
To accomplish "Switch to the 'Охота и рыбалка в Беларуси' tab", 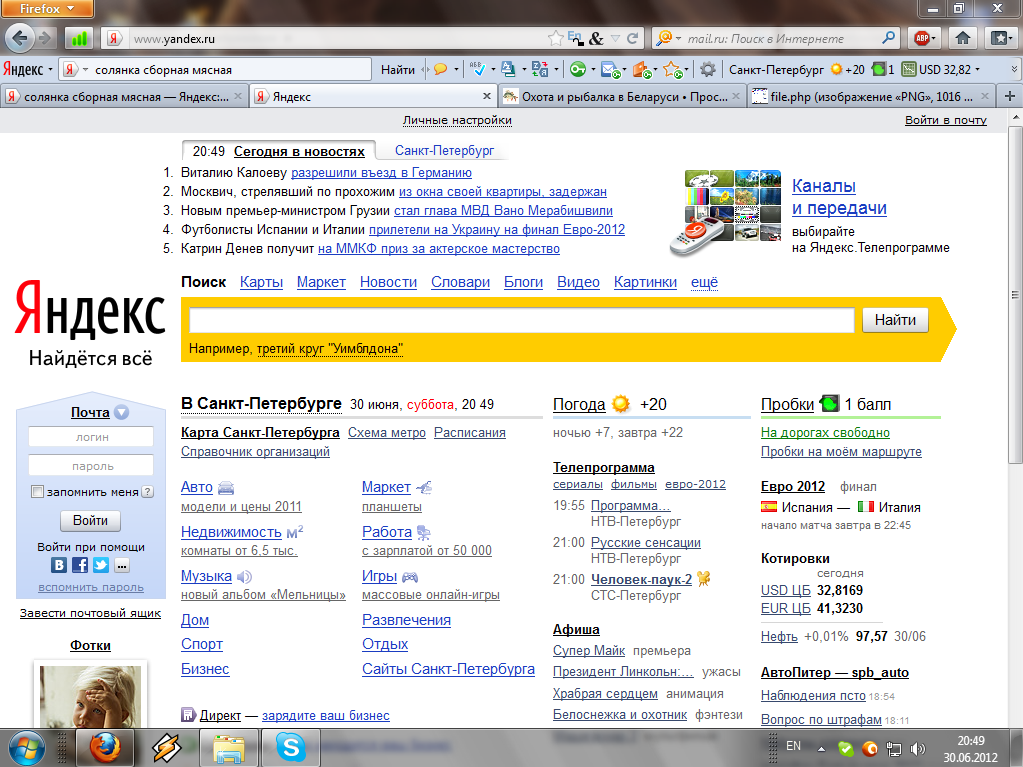I will (x=620, y=97).
